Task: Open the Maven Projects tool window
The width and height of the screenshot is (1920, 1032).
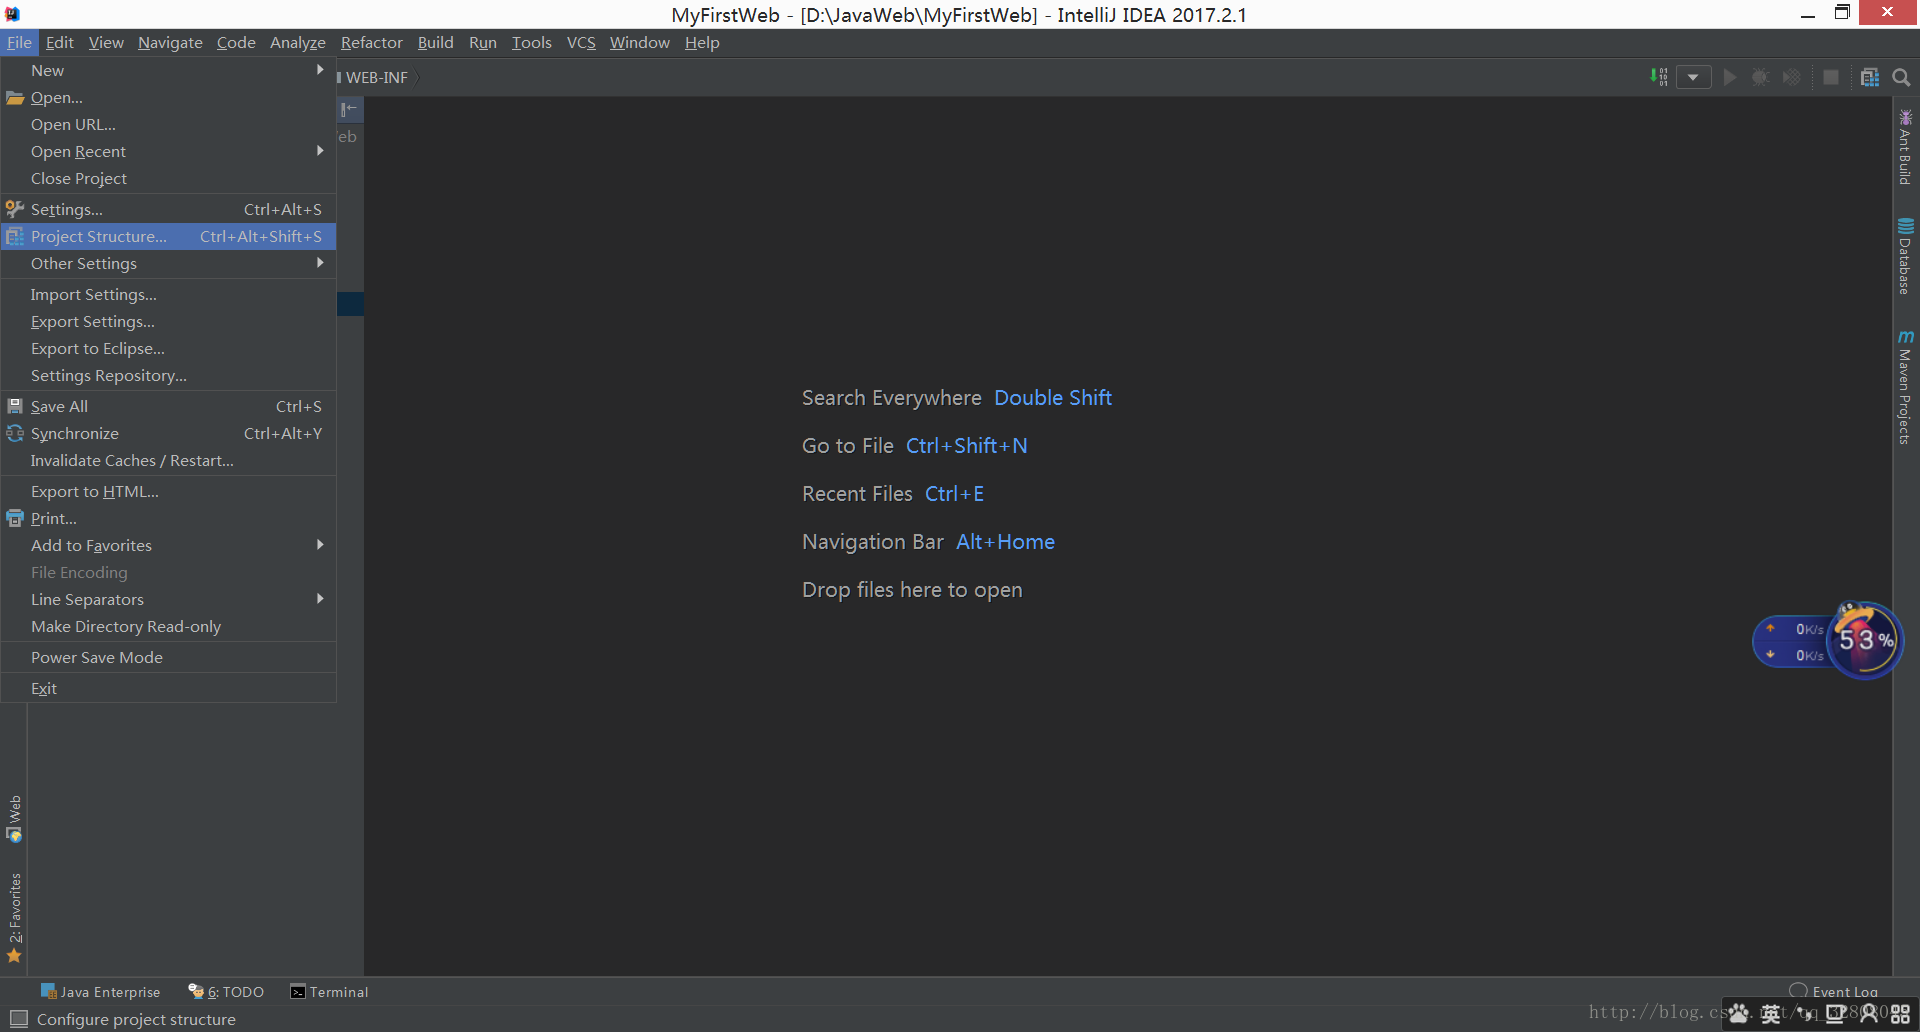Action: [x=1906, y=387]
